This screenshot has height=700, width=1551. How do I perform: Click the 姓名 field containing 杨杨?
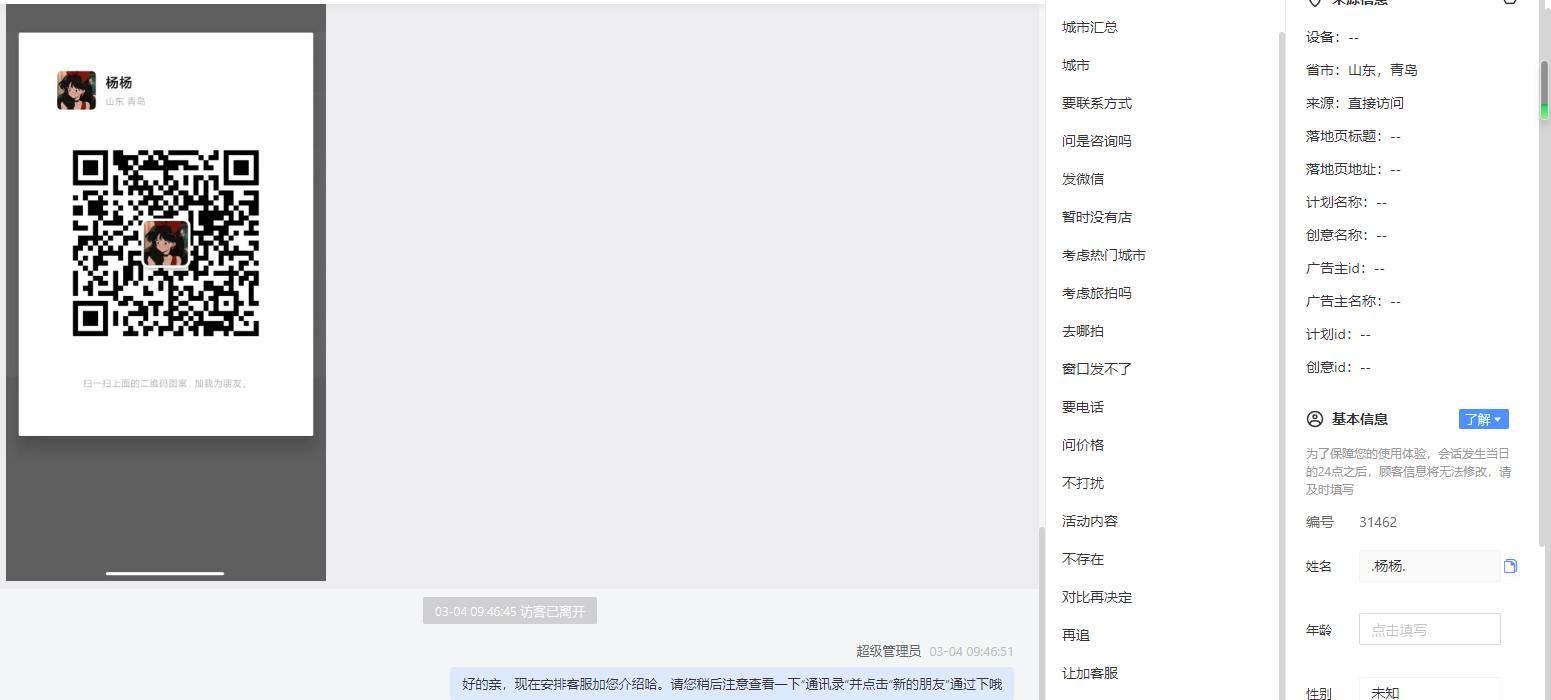pos(1429,566)
